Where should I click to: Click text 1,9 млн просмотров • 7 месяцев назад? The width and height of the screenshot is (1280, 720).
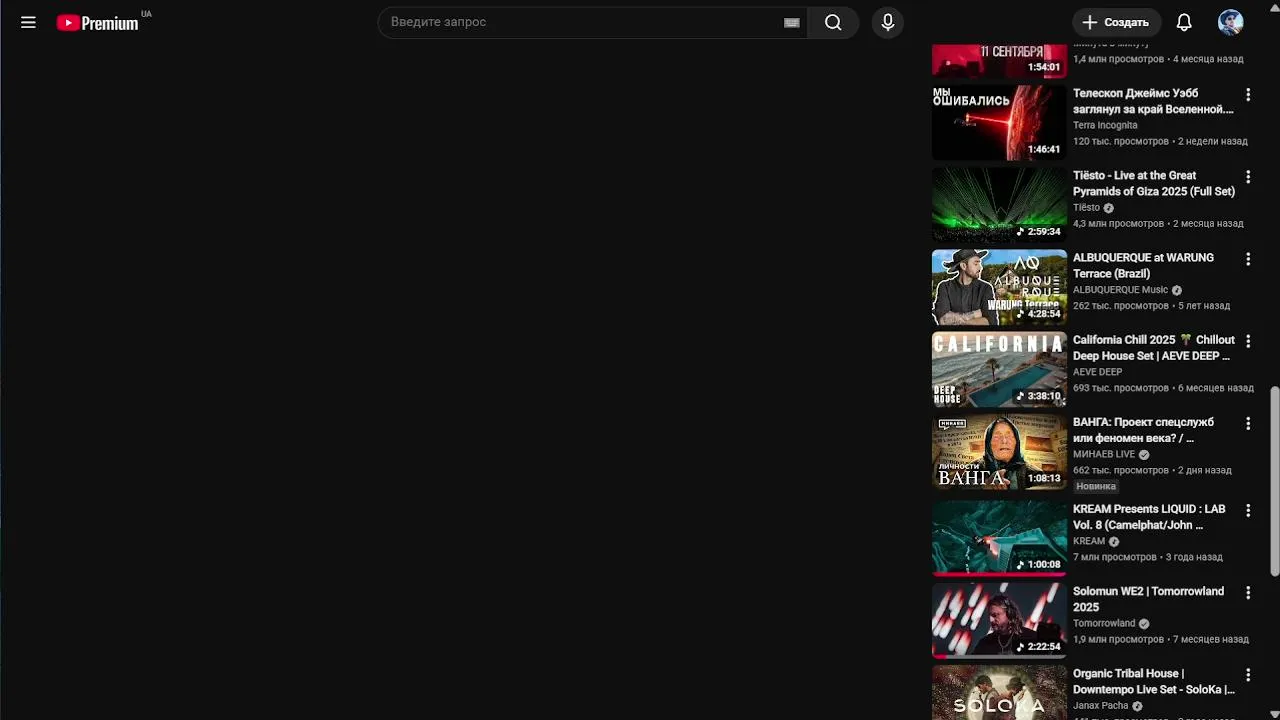tap(1161, 639)
